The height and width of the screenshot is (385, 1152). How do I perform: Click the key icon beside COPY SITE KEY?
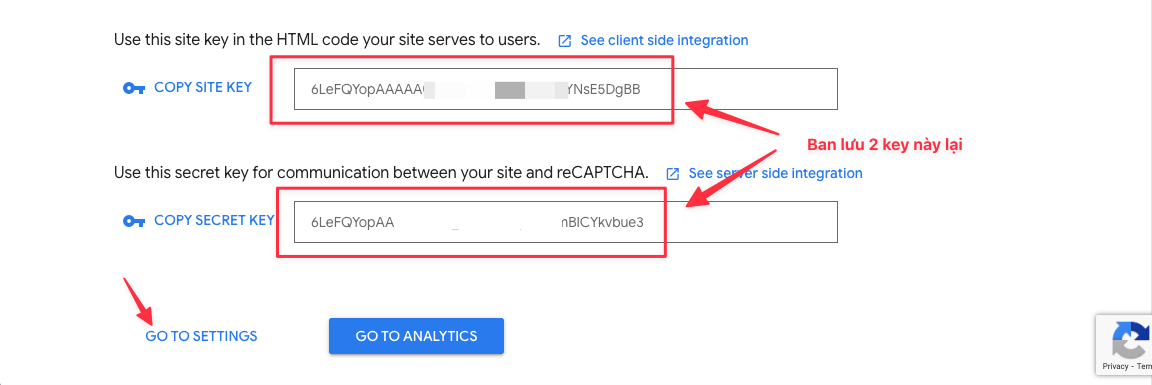point(134,88)
